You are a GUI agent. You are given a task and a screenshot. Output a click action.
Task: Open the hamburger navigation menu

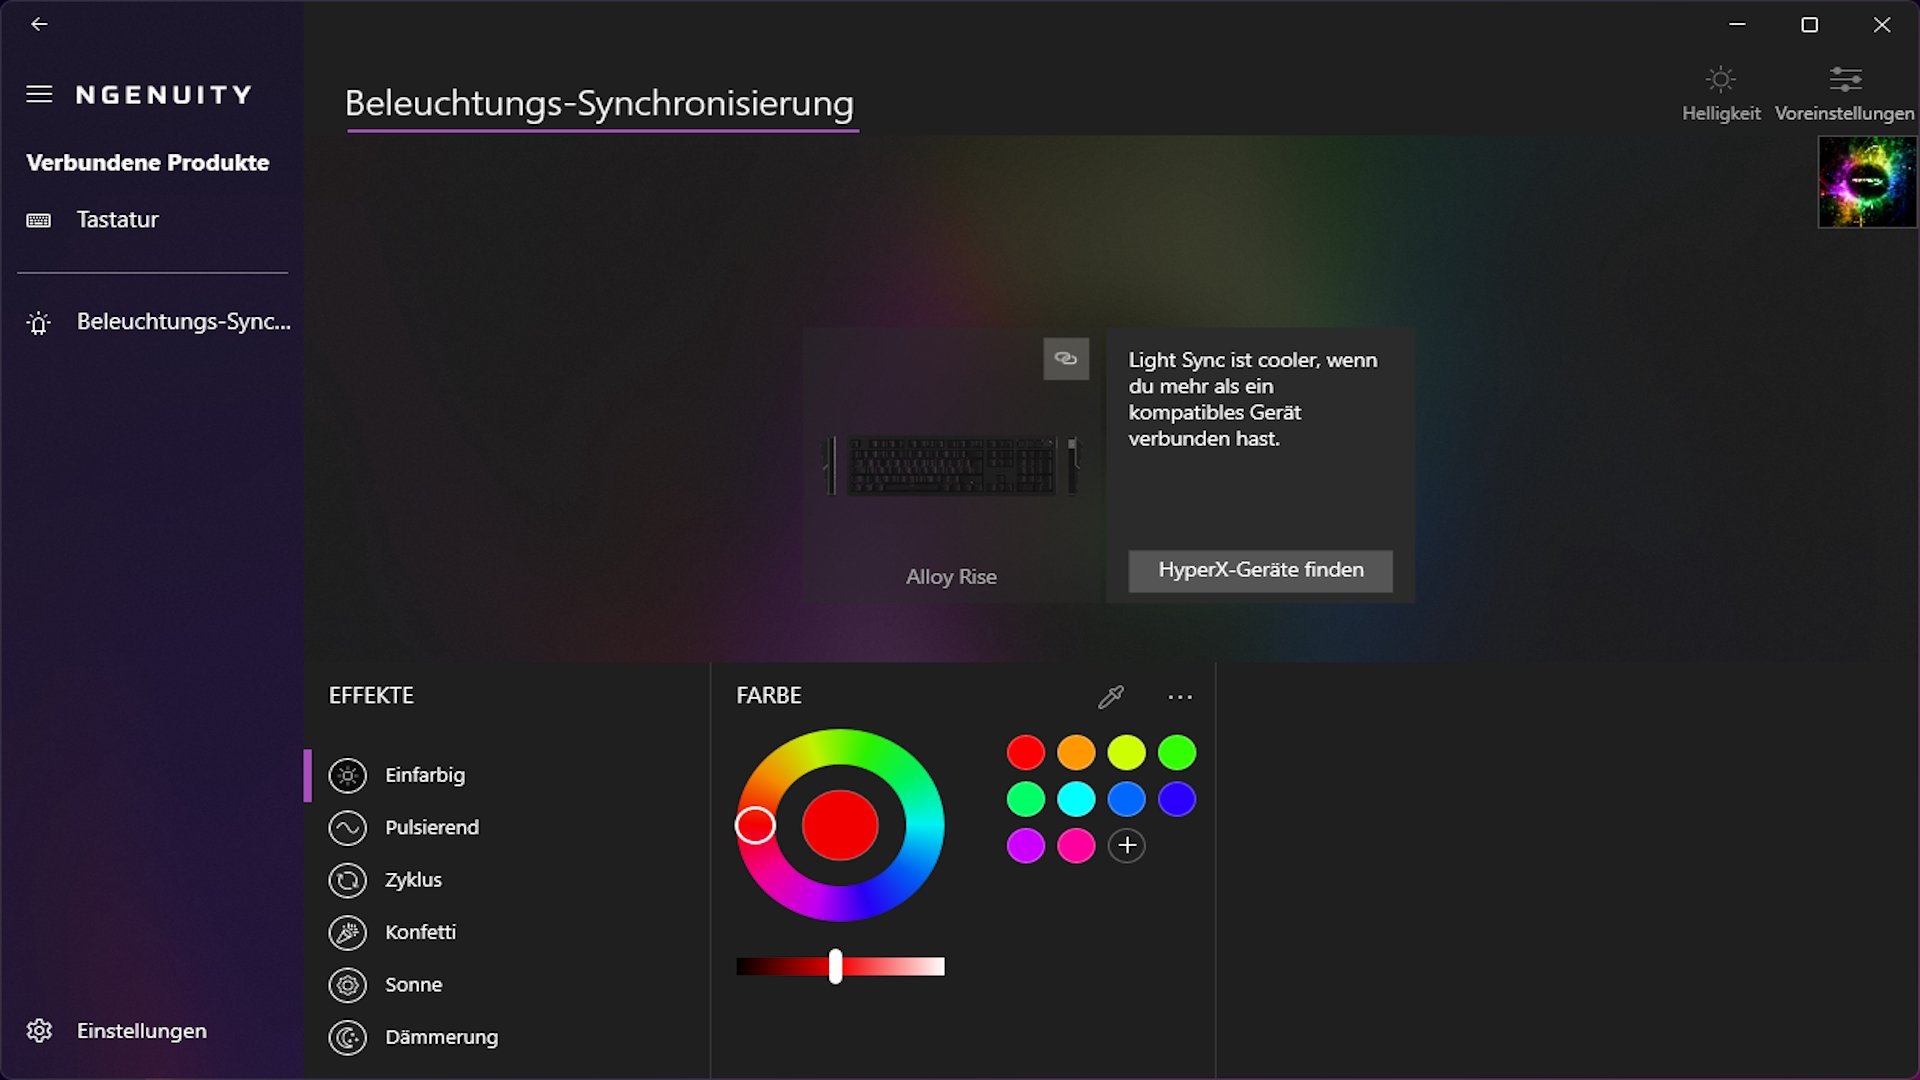click(x=39, y=94)
